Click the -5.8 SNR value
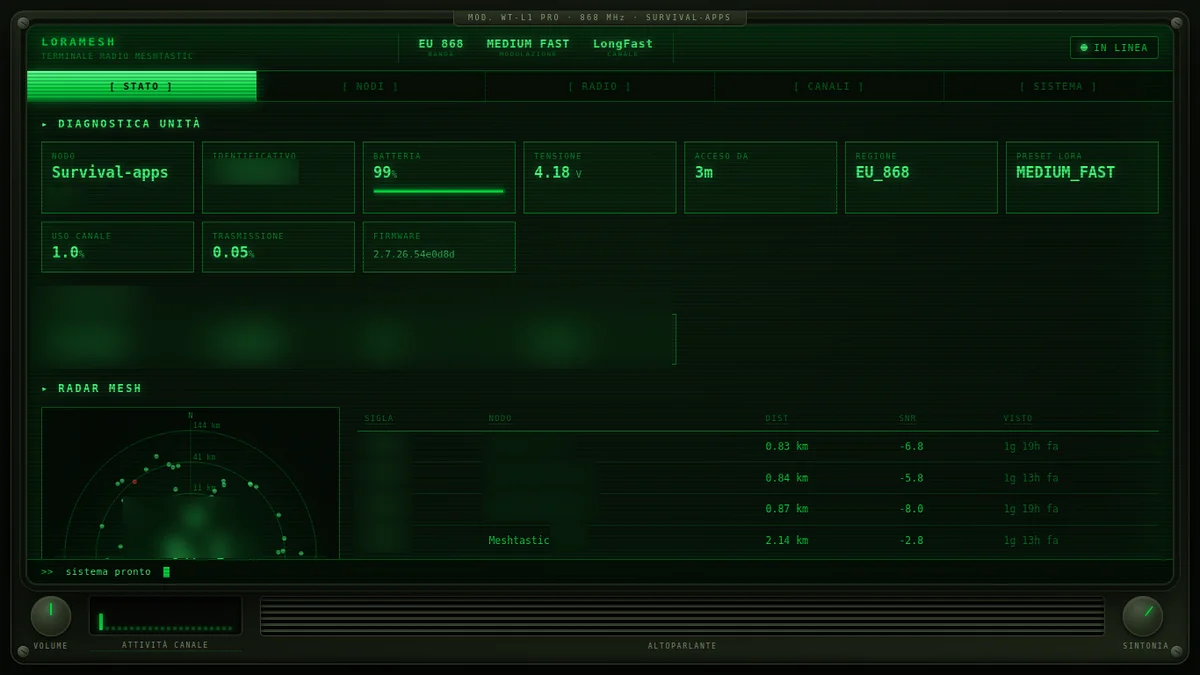Image resolution: width=1200 pixels, height=675 pixels. (x=911, y=478)
